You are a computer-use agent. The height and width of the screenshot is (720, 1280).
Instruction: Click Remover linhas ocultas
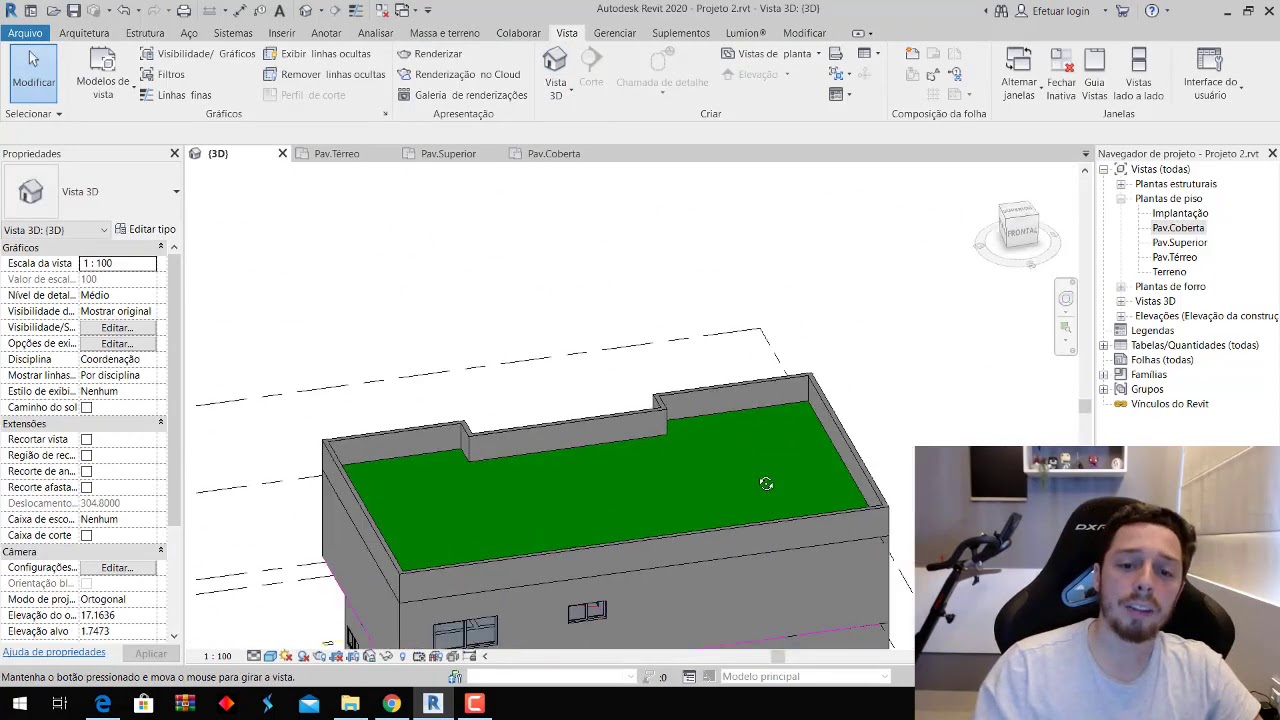(324, 74)
